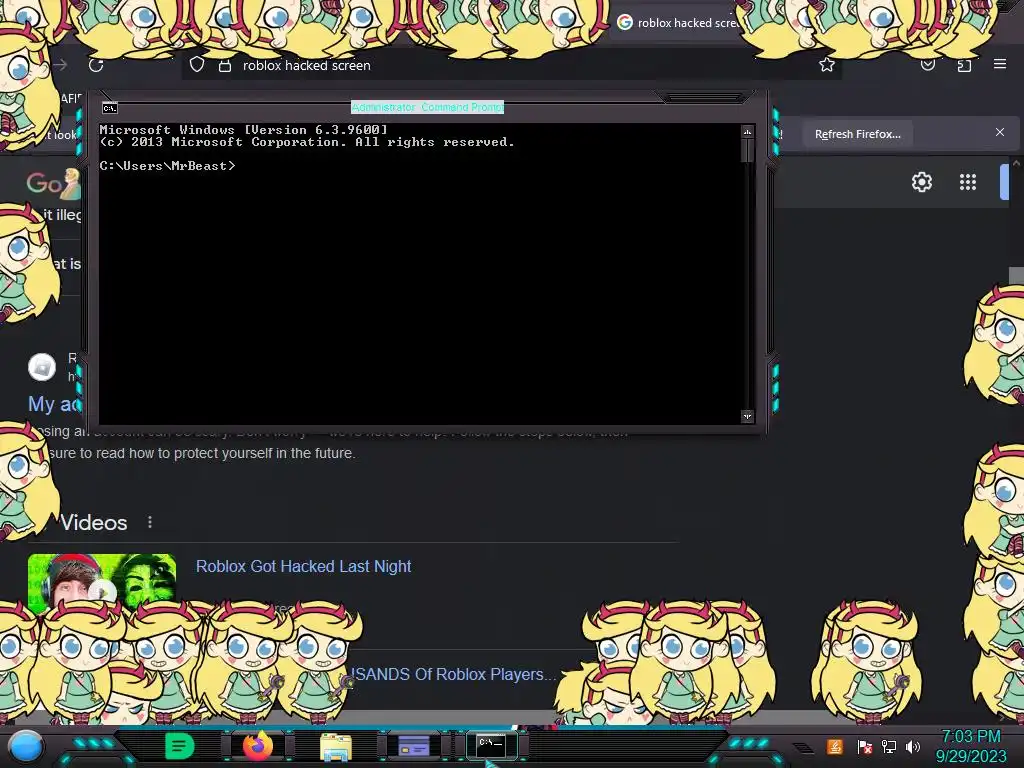Open the Pocket save icon in Firefox

point(928,65)
